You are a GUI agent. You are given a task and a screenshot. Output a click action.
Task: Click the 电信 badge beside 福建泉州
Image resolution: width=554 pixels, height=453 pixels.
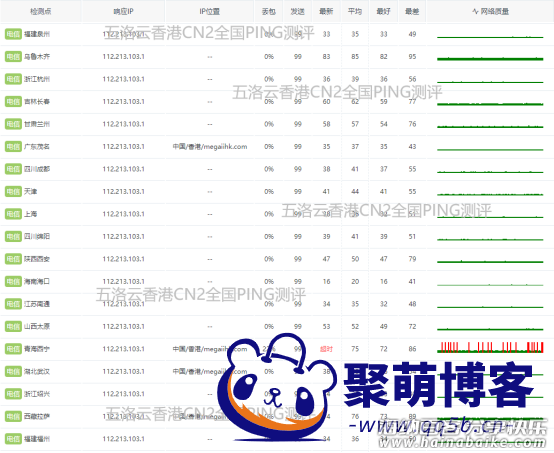click(x=13, y=34)
